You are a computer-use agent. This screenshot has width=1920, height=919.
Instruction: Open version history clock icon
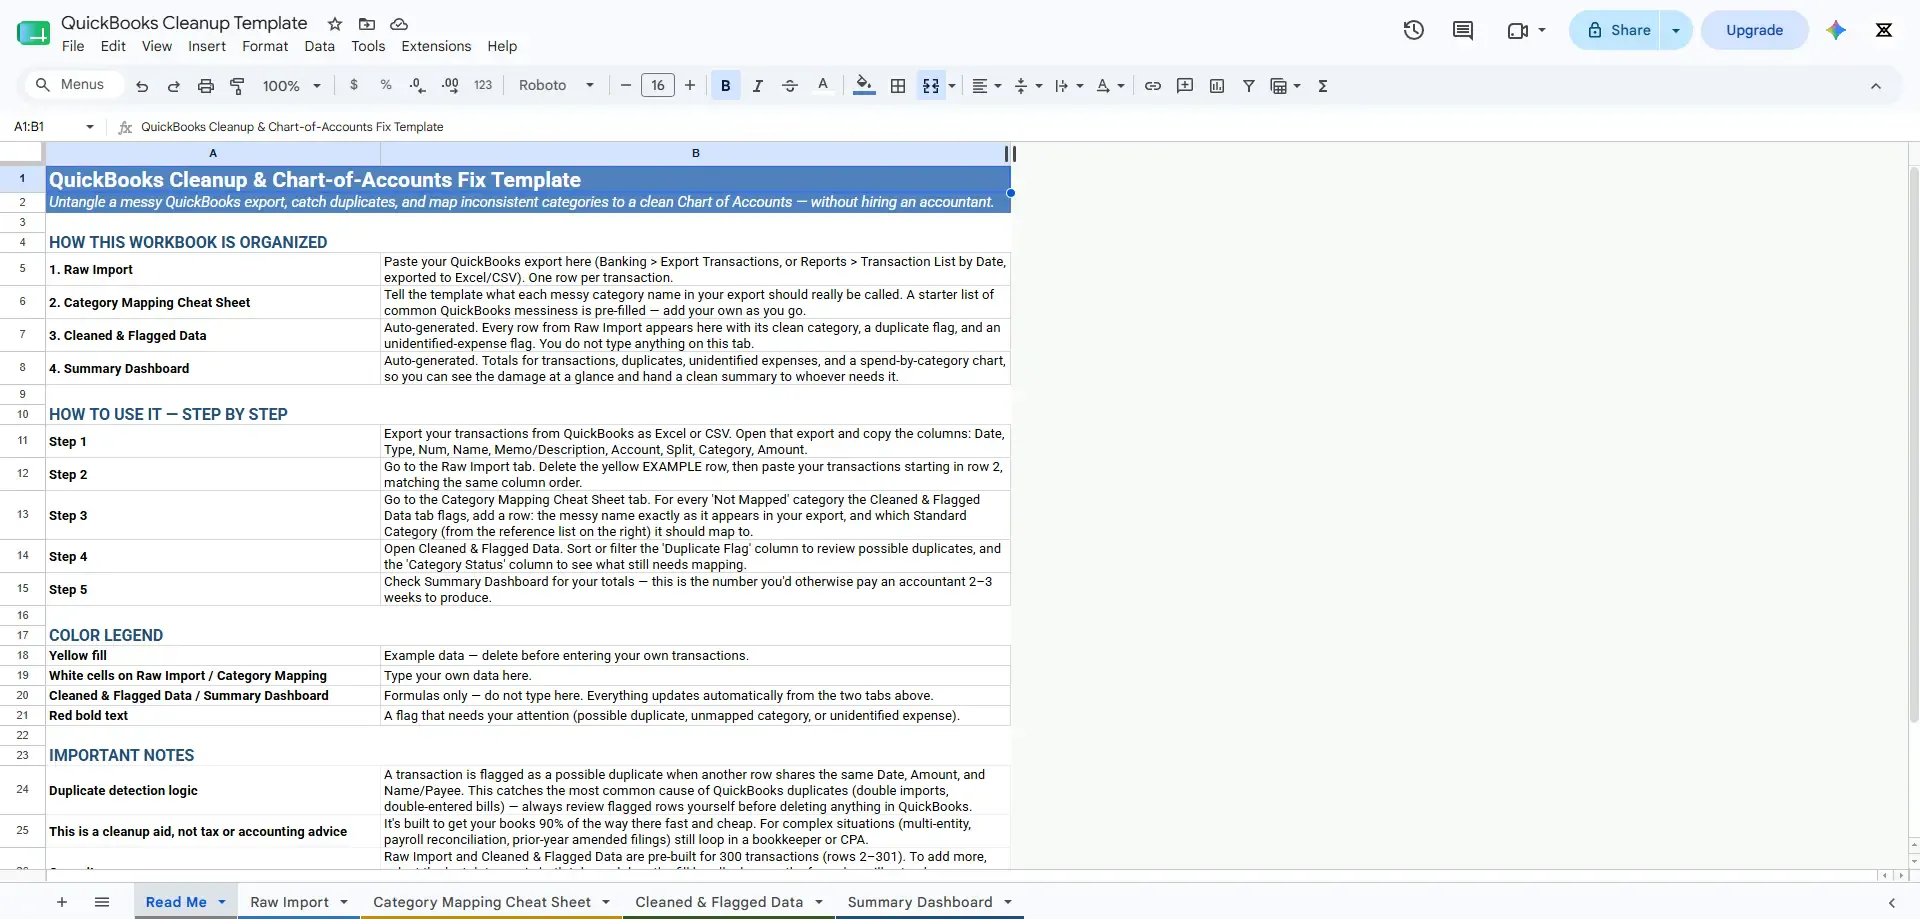tap(1414, 30)
